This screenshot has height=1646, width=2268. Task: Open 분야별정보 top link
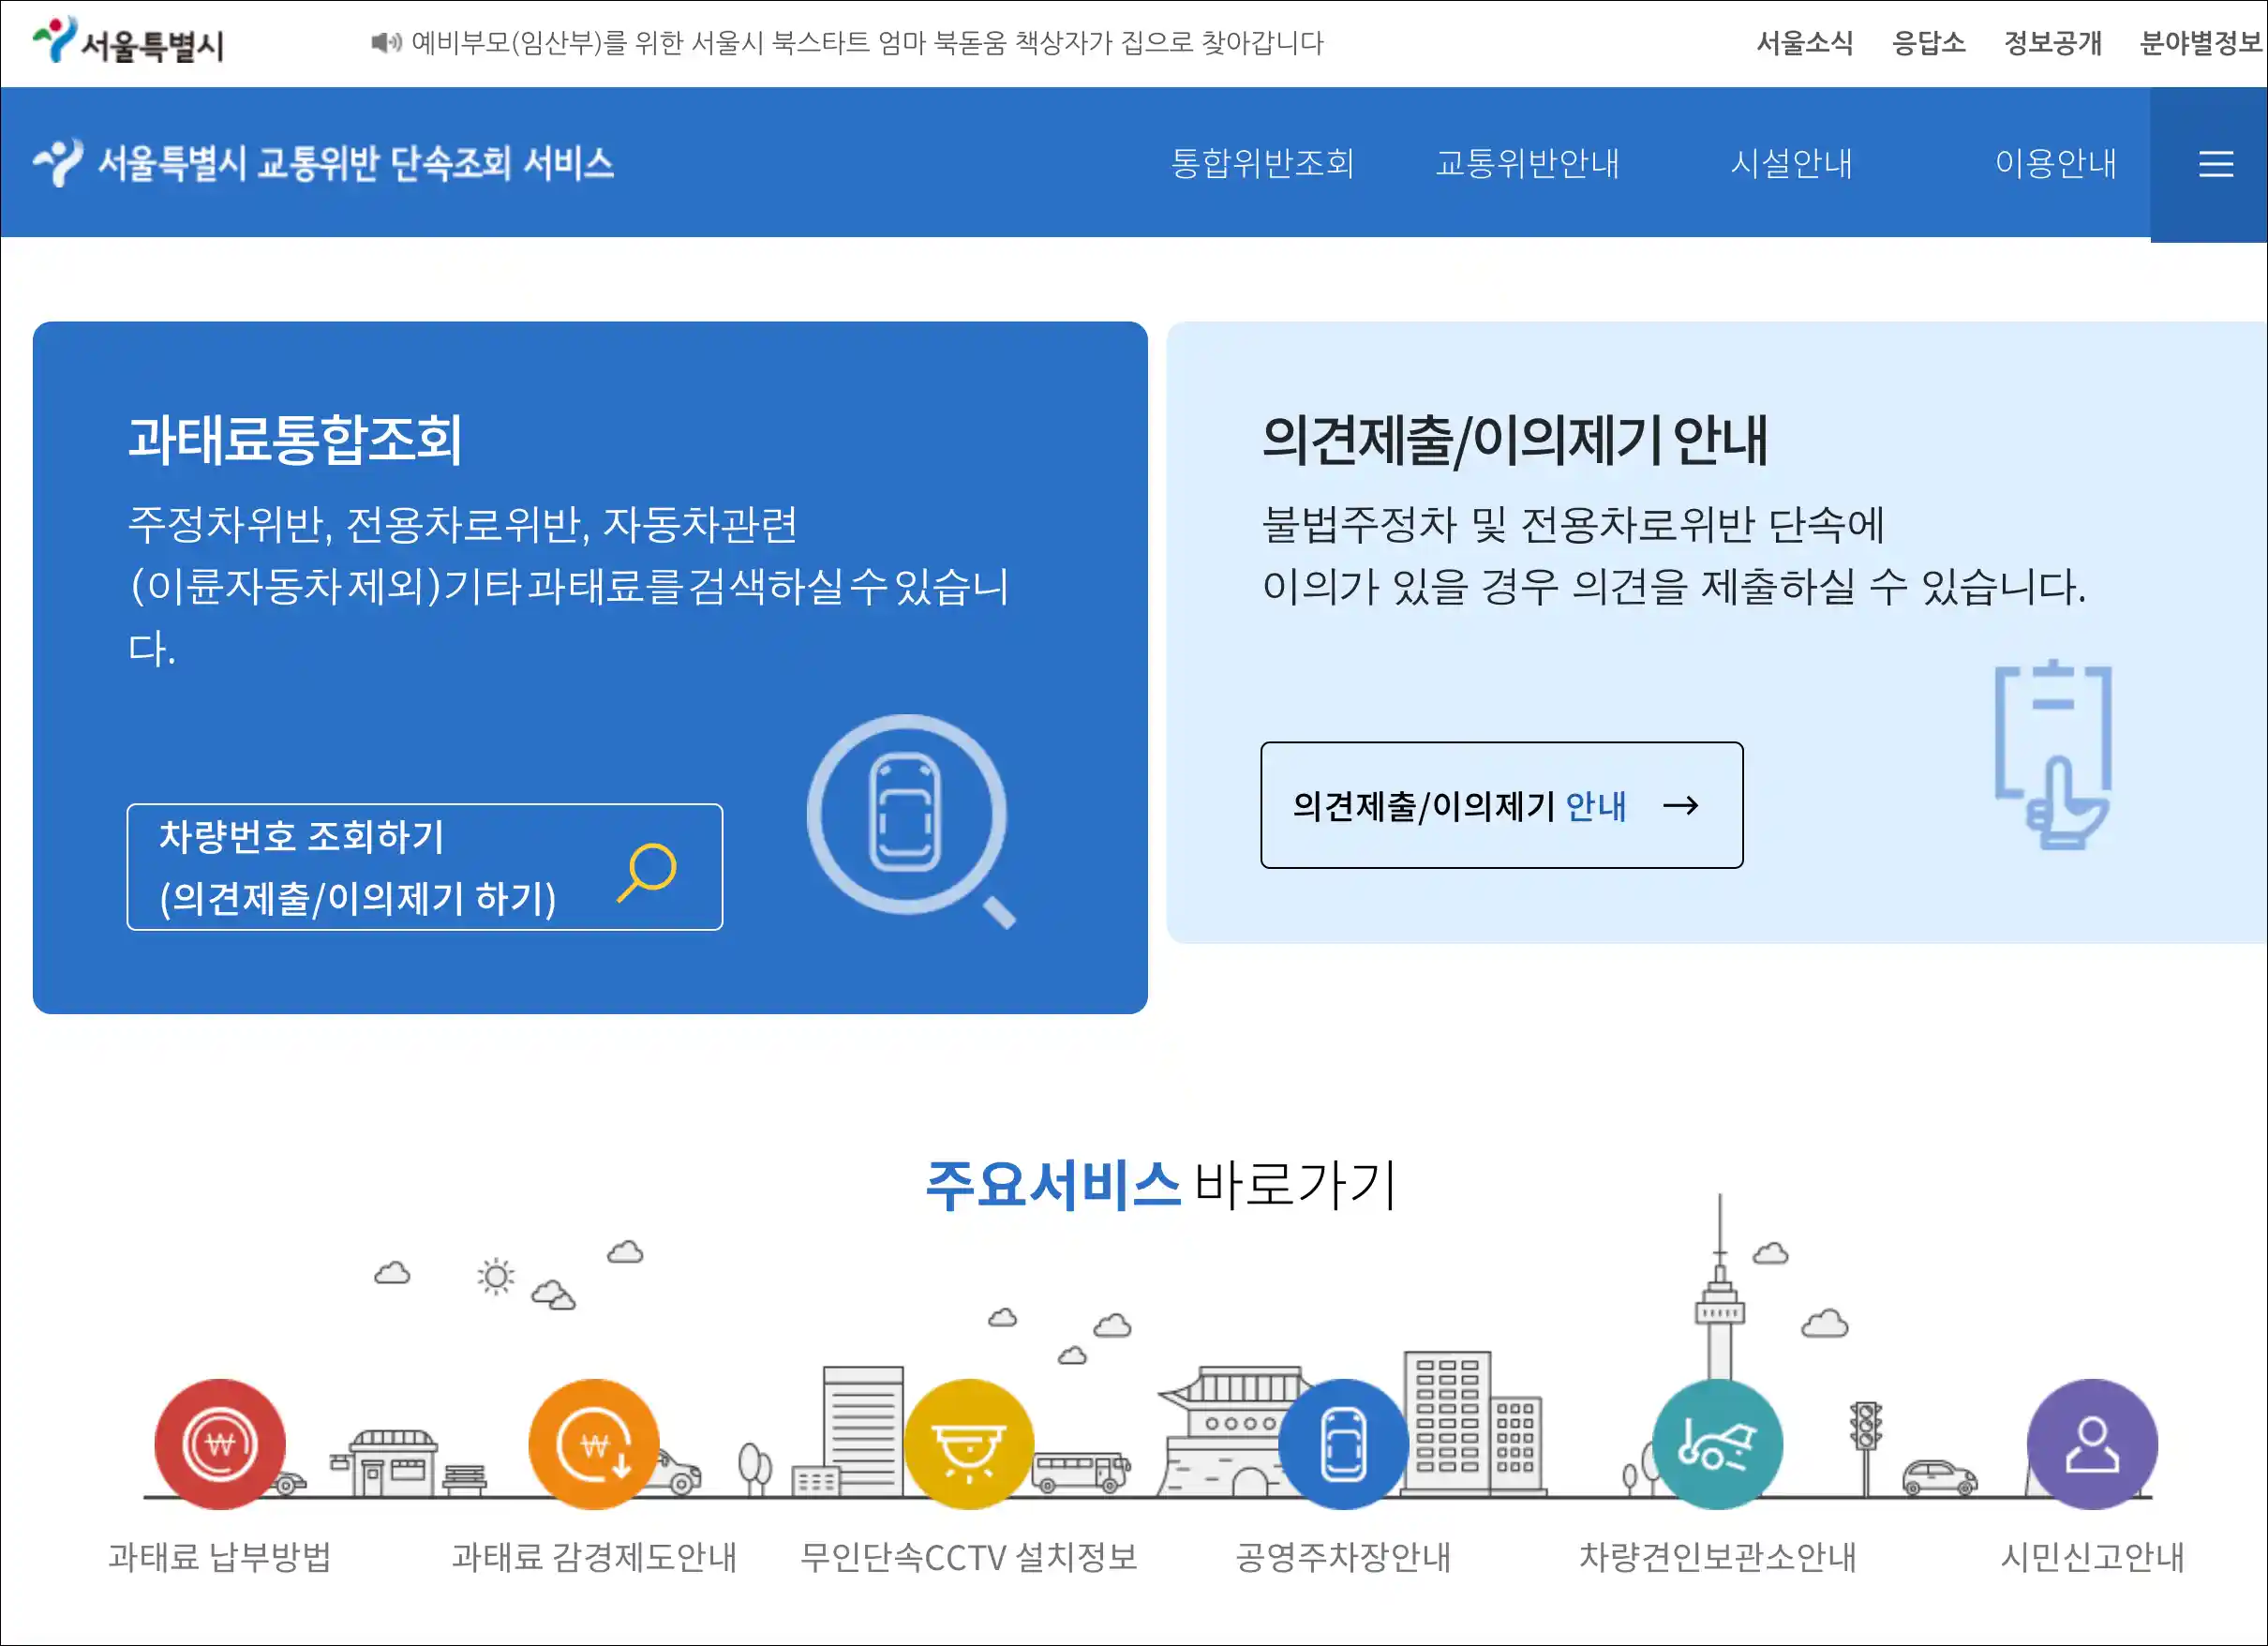point(2201,43)
